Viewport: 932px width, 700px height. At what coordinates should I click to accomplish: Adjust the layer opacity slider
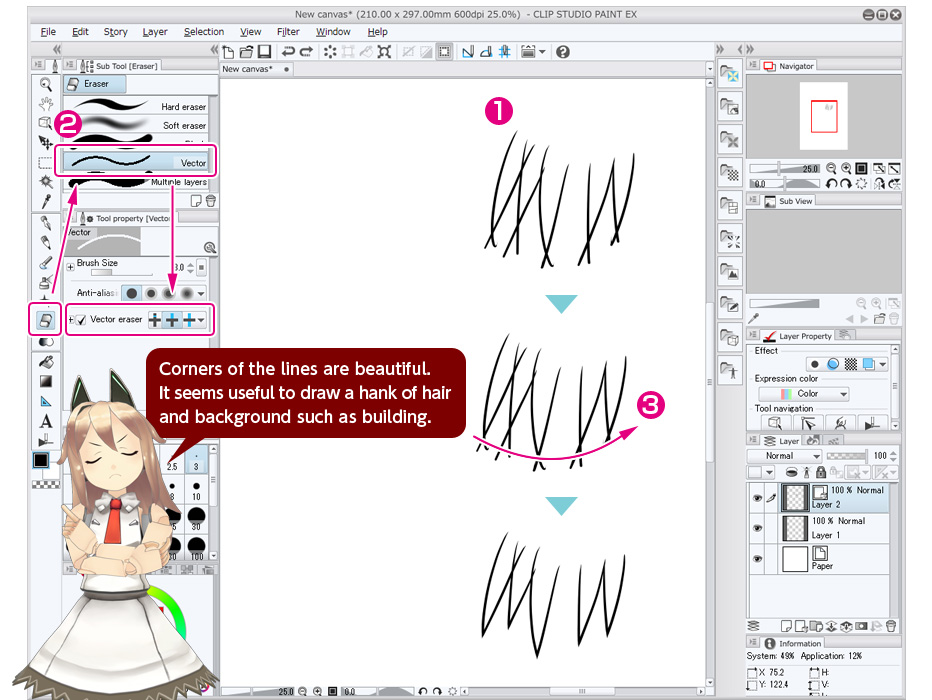point(845,455)
